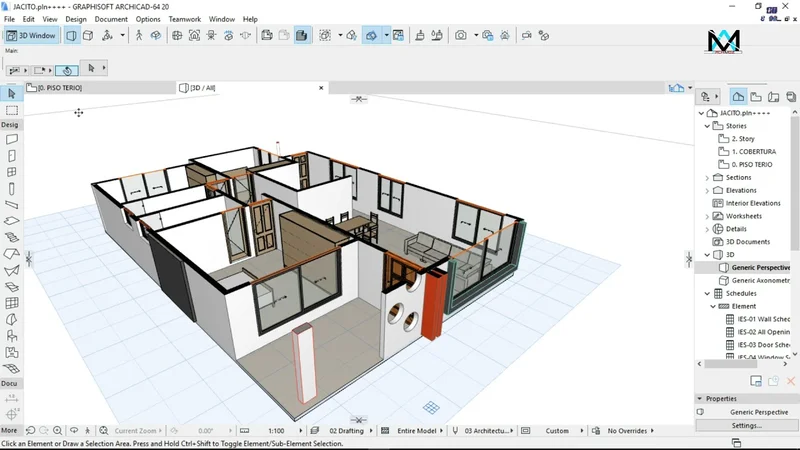Expand the Elevations tree node

point(707,190)
